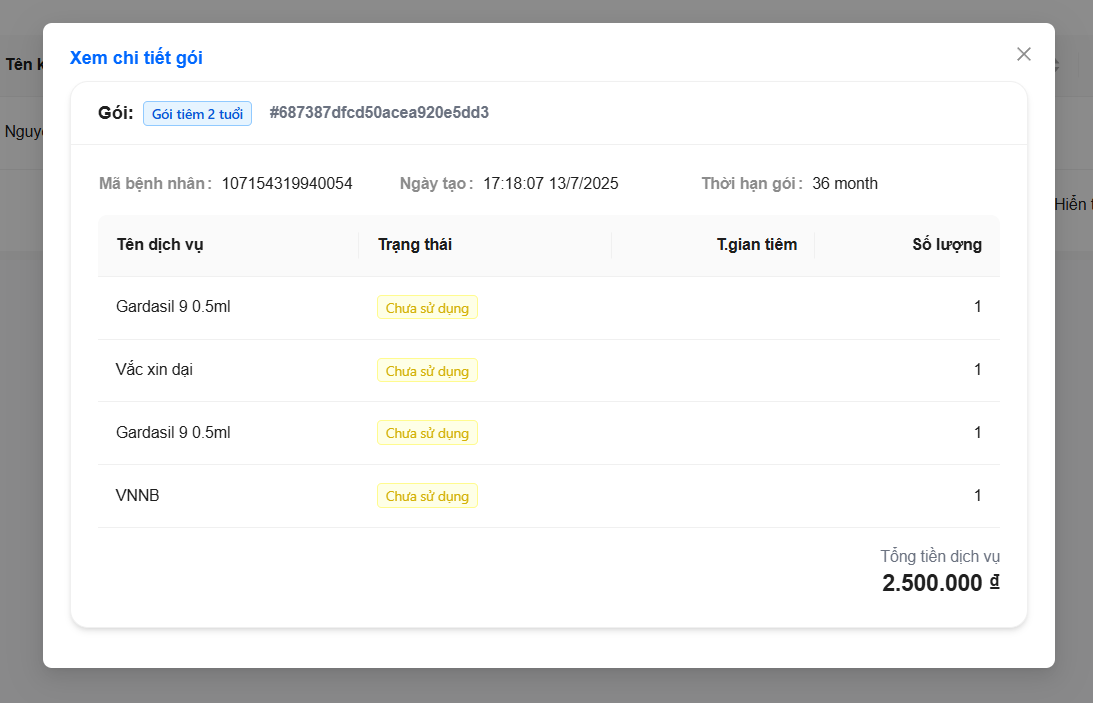This screenshot has width=1093, height=703.
Task: Click the status badge in the first Gardasil row
Action: tap(427, 308)
